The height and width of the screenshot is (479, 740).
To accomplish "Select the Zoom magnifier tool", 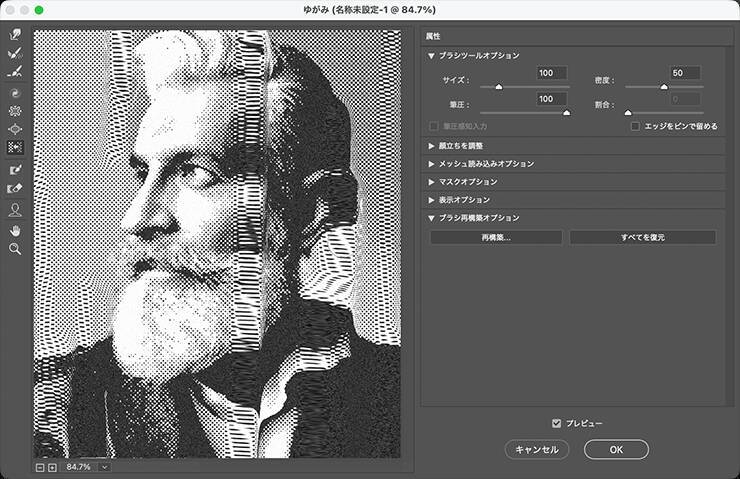I will (x=15, y=249).
